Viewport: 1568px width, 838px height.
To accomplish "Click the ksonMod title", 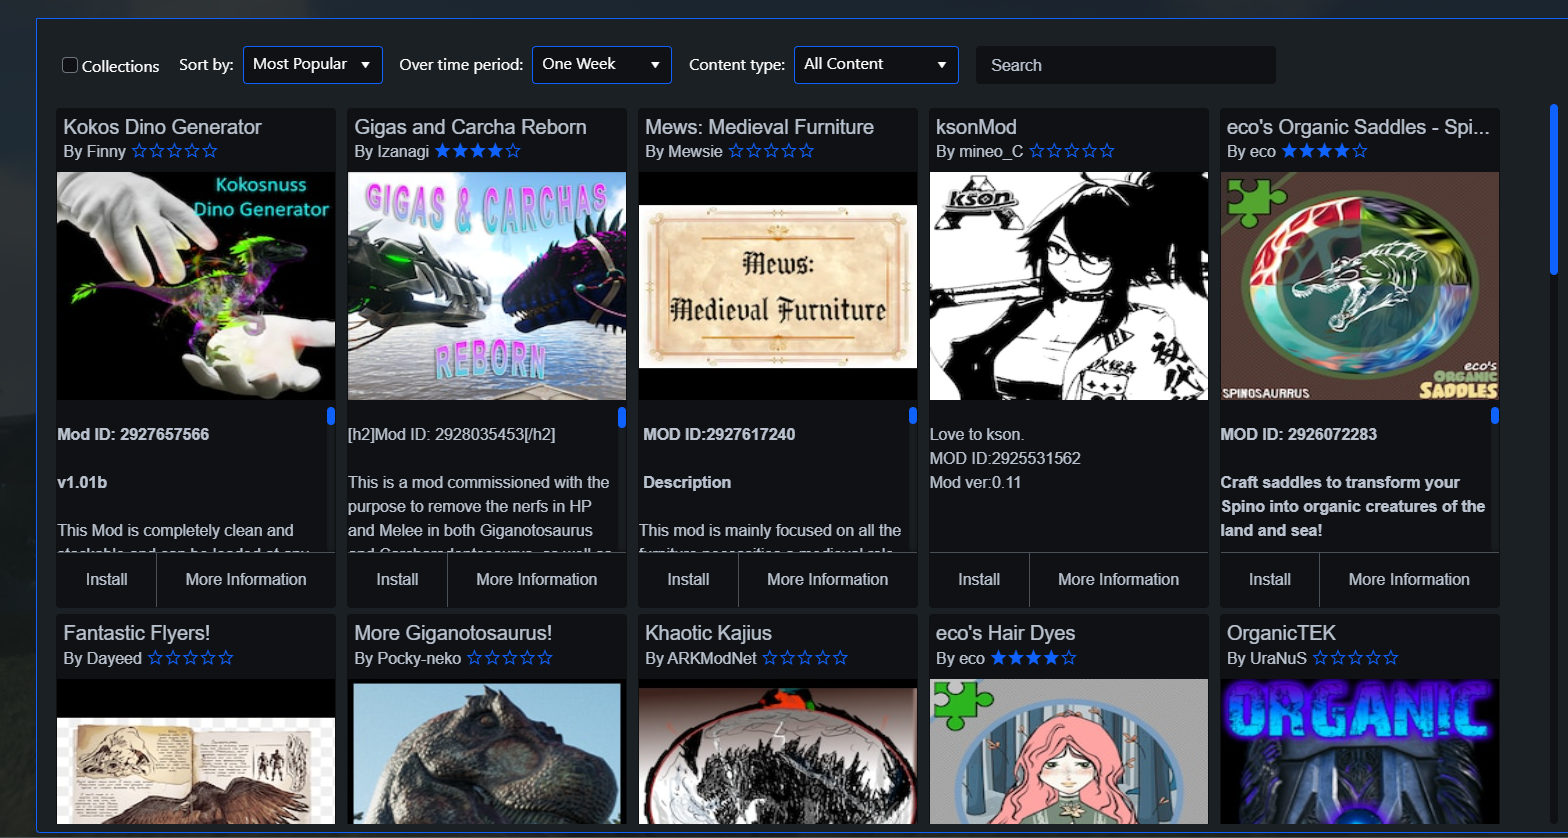I will pyautogui.click(x=976, y=127).
